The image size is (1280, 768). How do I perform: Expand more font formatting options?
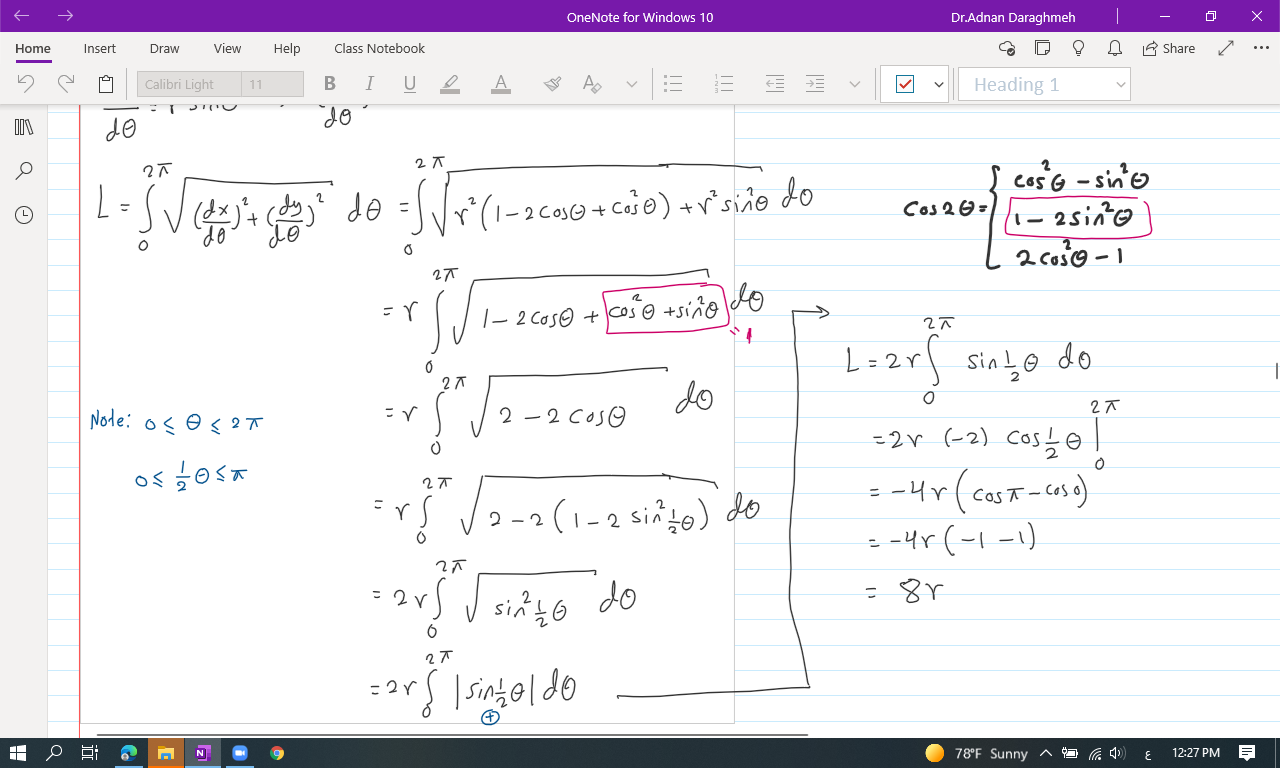632,84
